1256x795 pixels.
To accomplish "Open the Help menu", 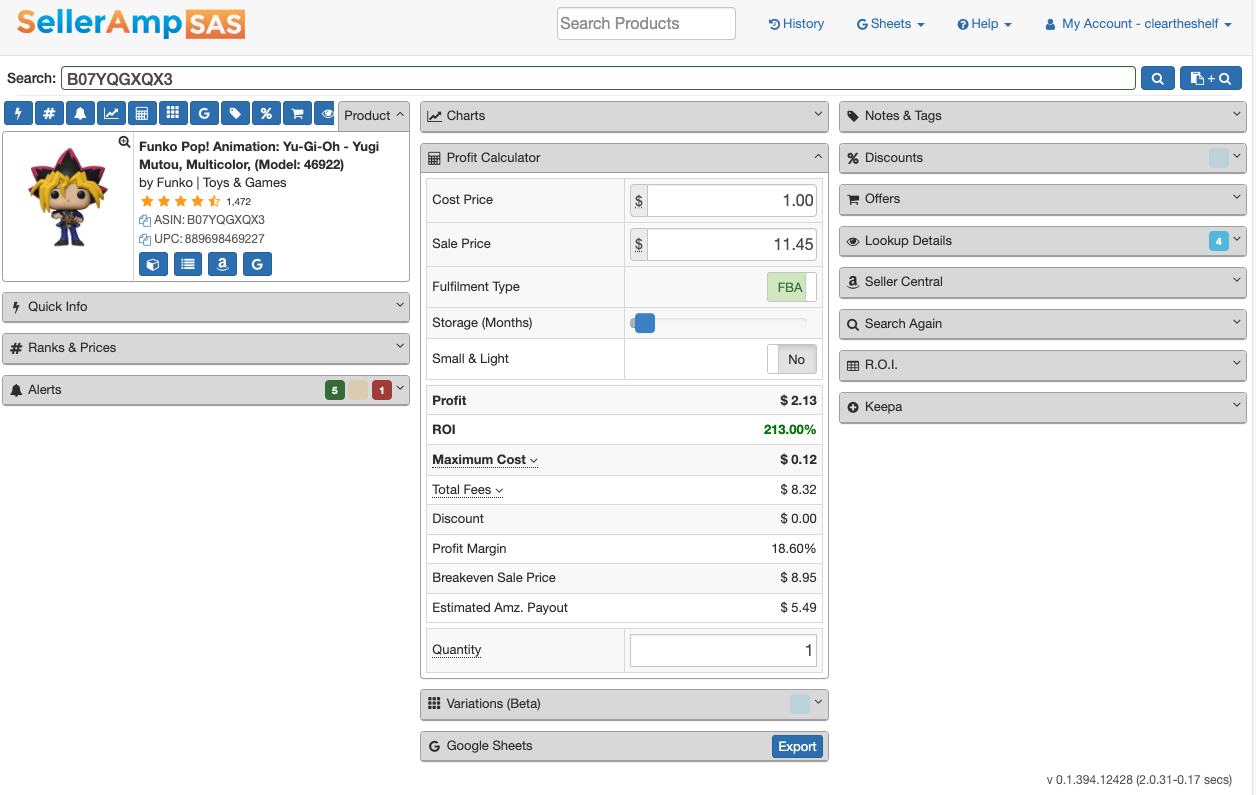I will click(x=984, y=24).
